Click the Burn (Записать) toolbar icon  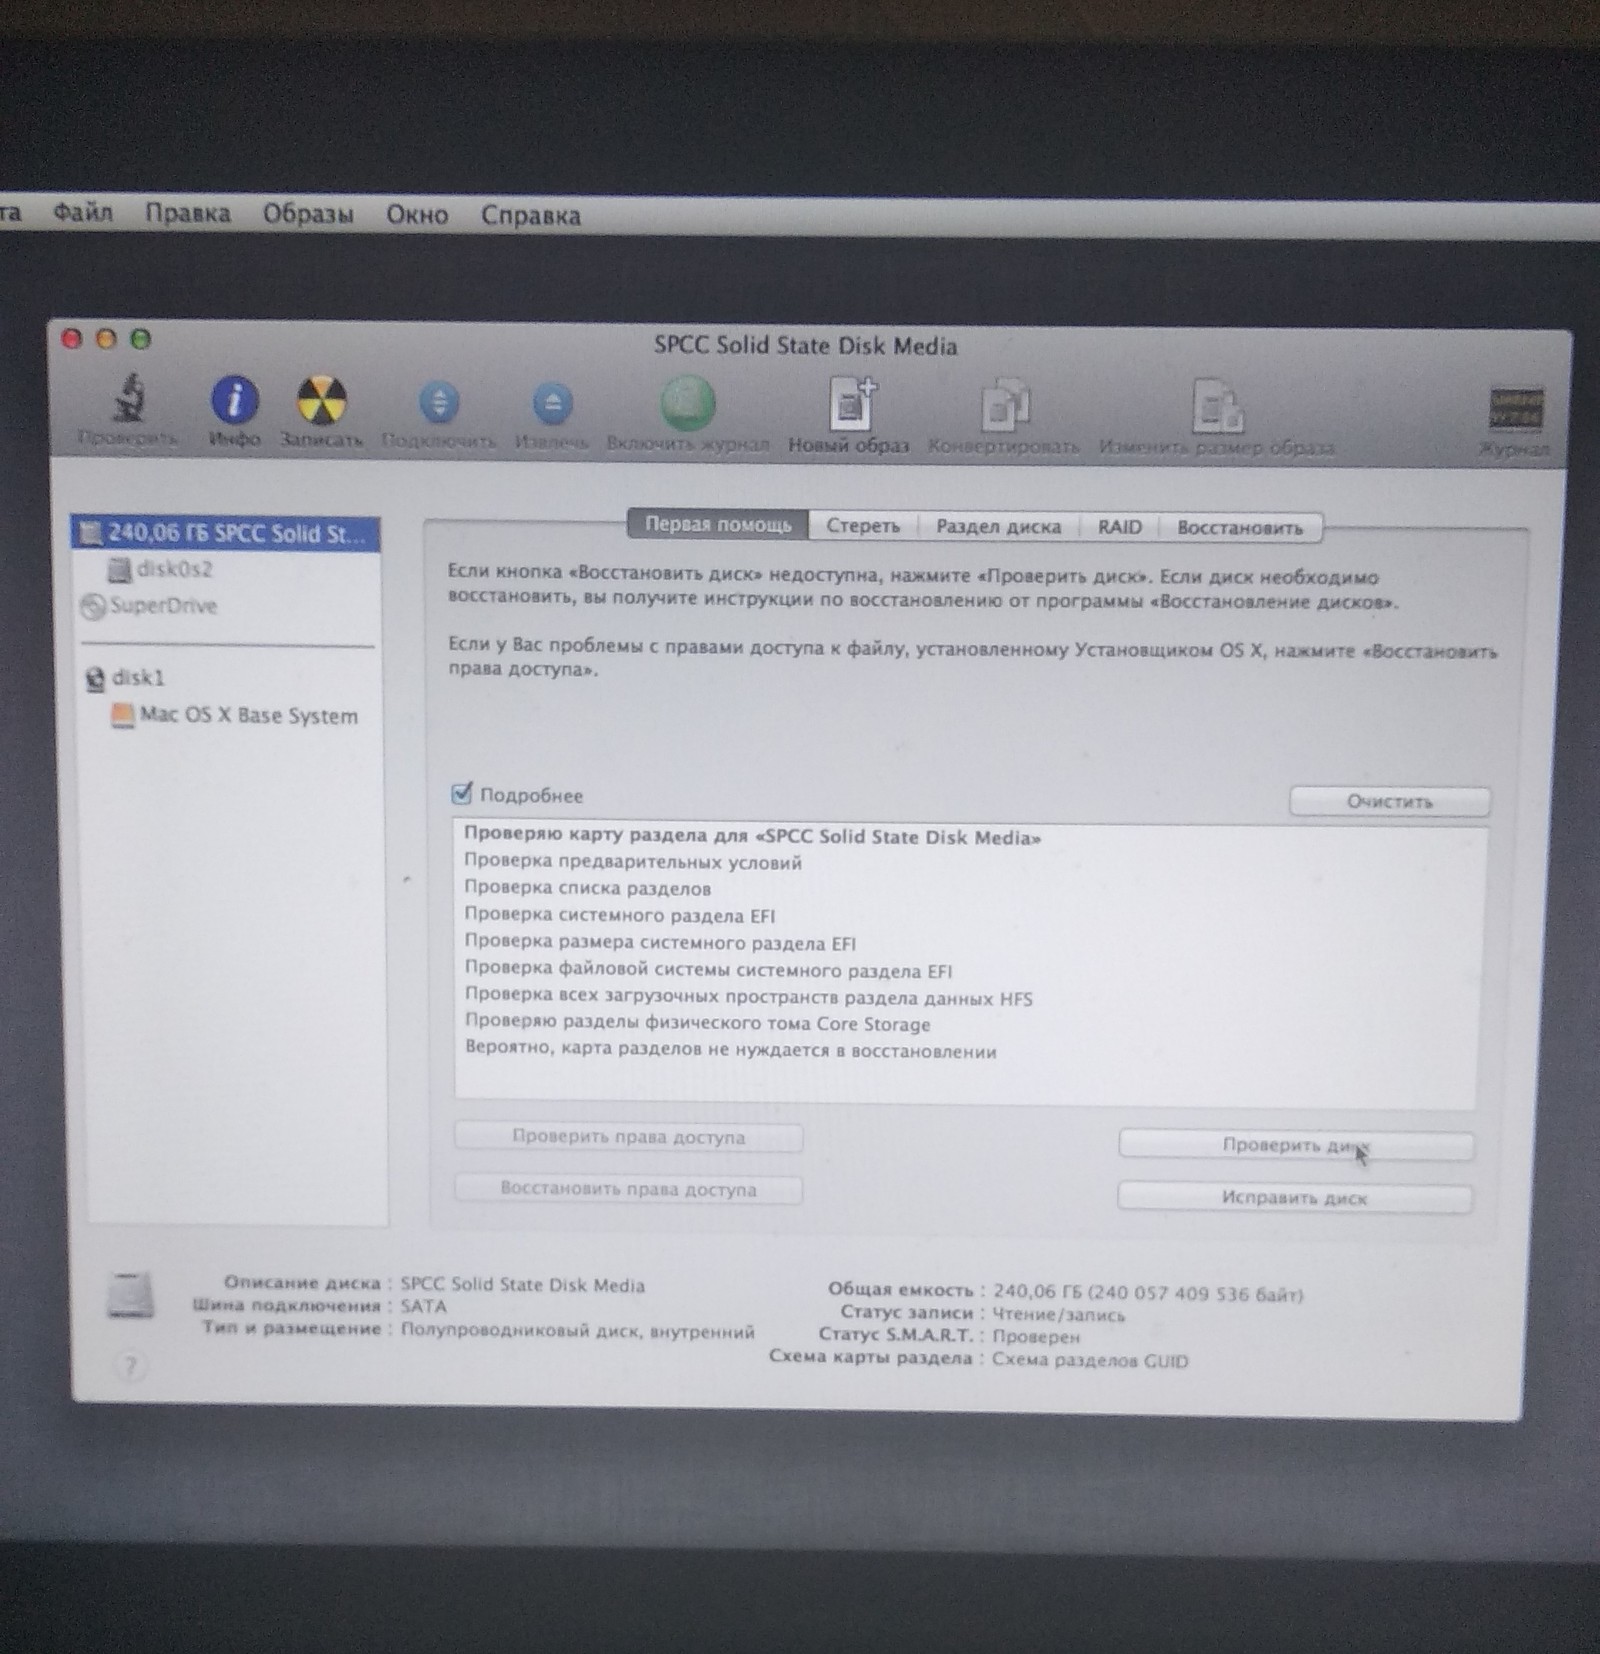(321, 400)
